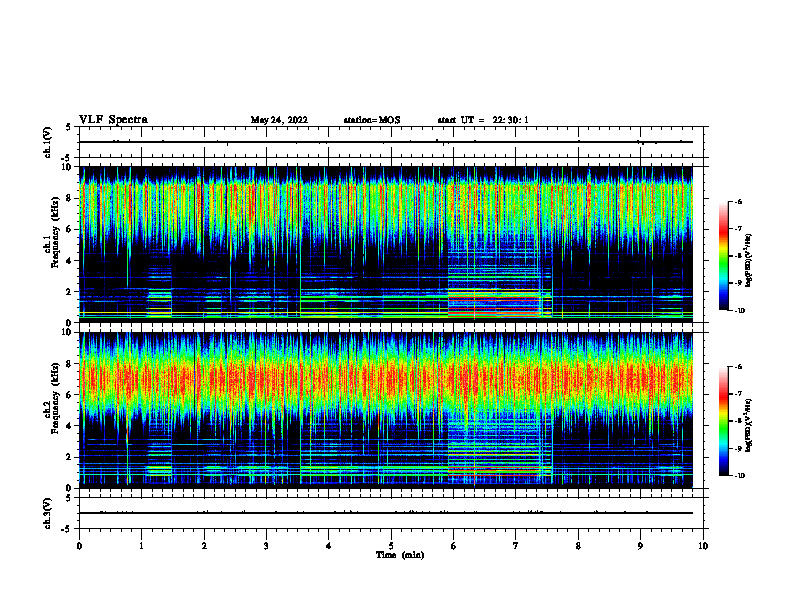Screen dimensions: 792x612
Task: Click time axis tick label "1"
Action: pyautogui.click(x=142, y=546)
